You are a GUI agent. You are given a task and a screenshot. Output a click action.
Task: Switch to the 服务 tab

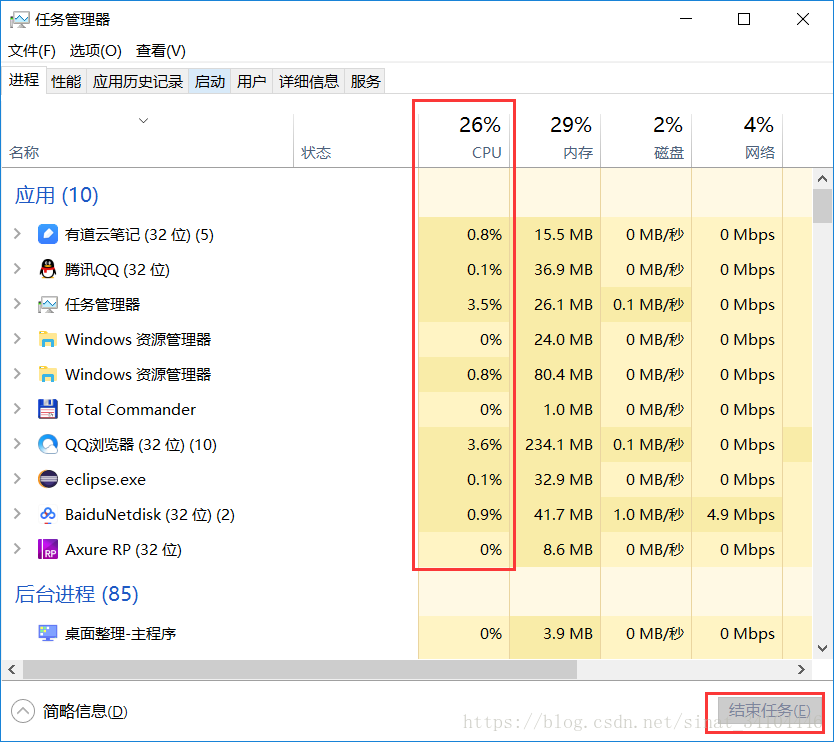[365, 81]
